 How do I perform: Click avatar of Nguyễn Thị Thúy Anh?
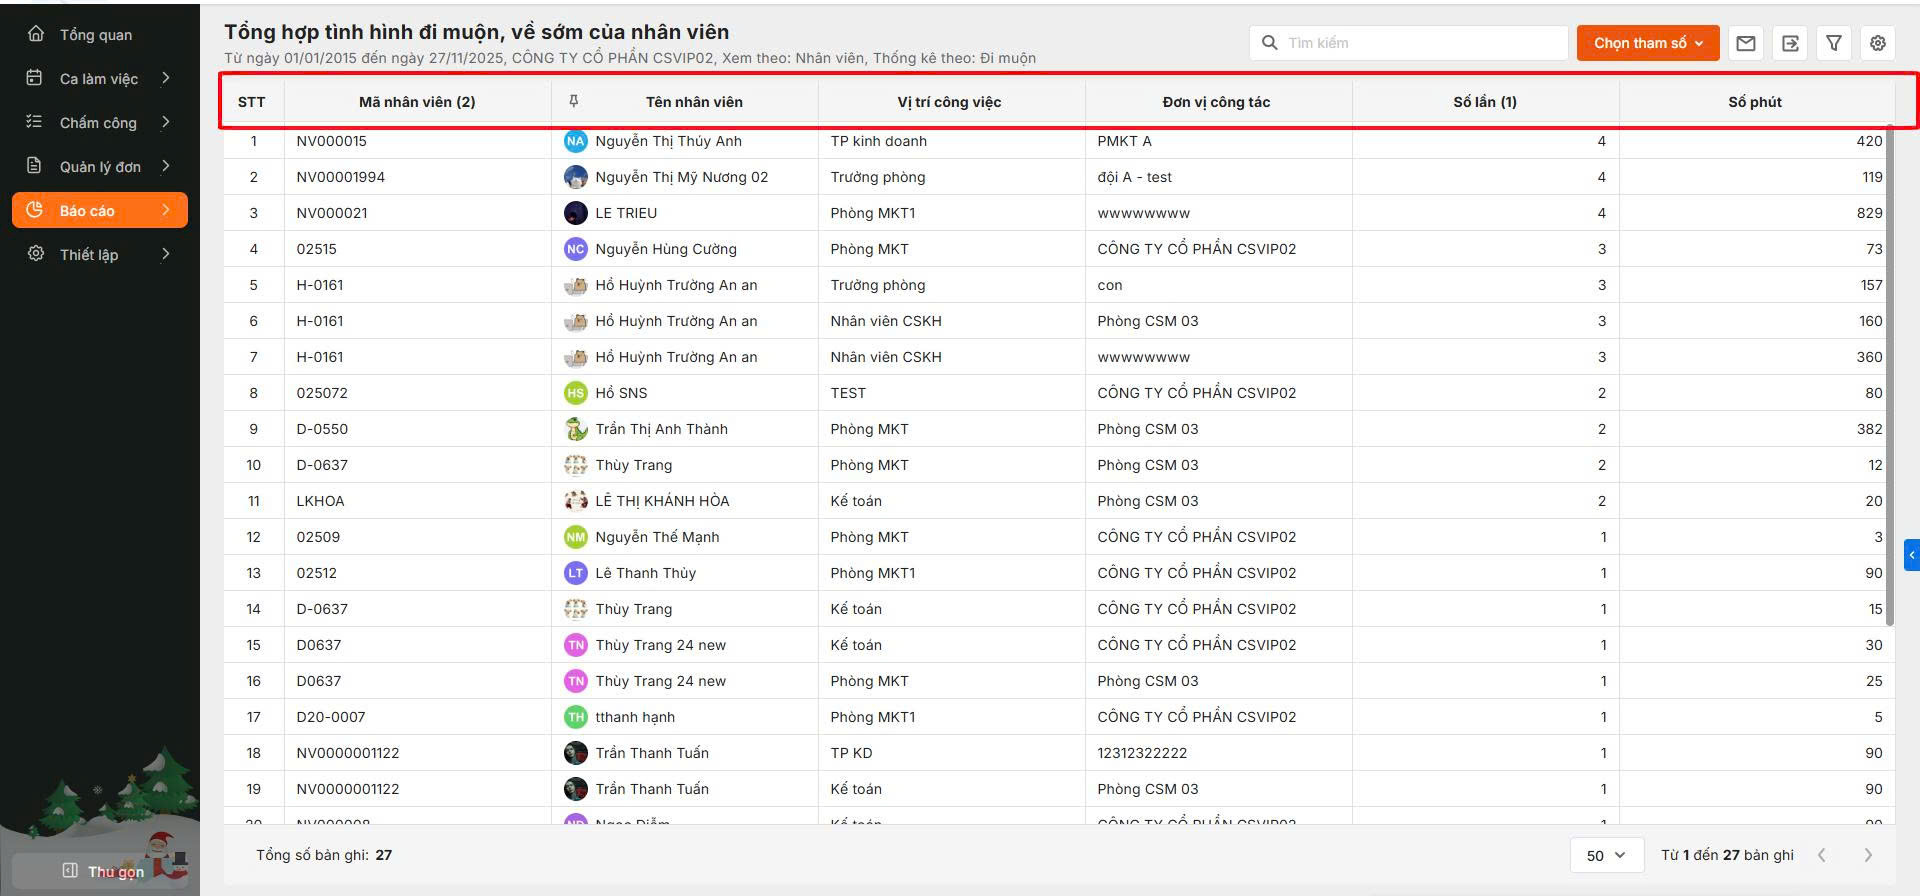point(575,141)
